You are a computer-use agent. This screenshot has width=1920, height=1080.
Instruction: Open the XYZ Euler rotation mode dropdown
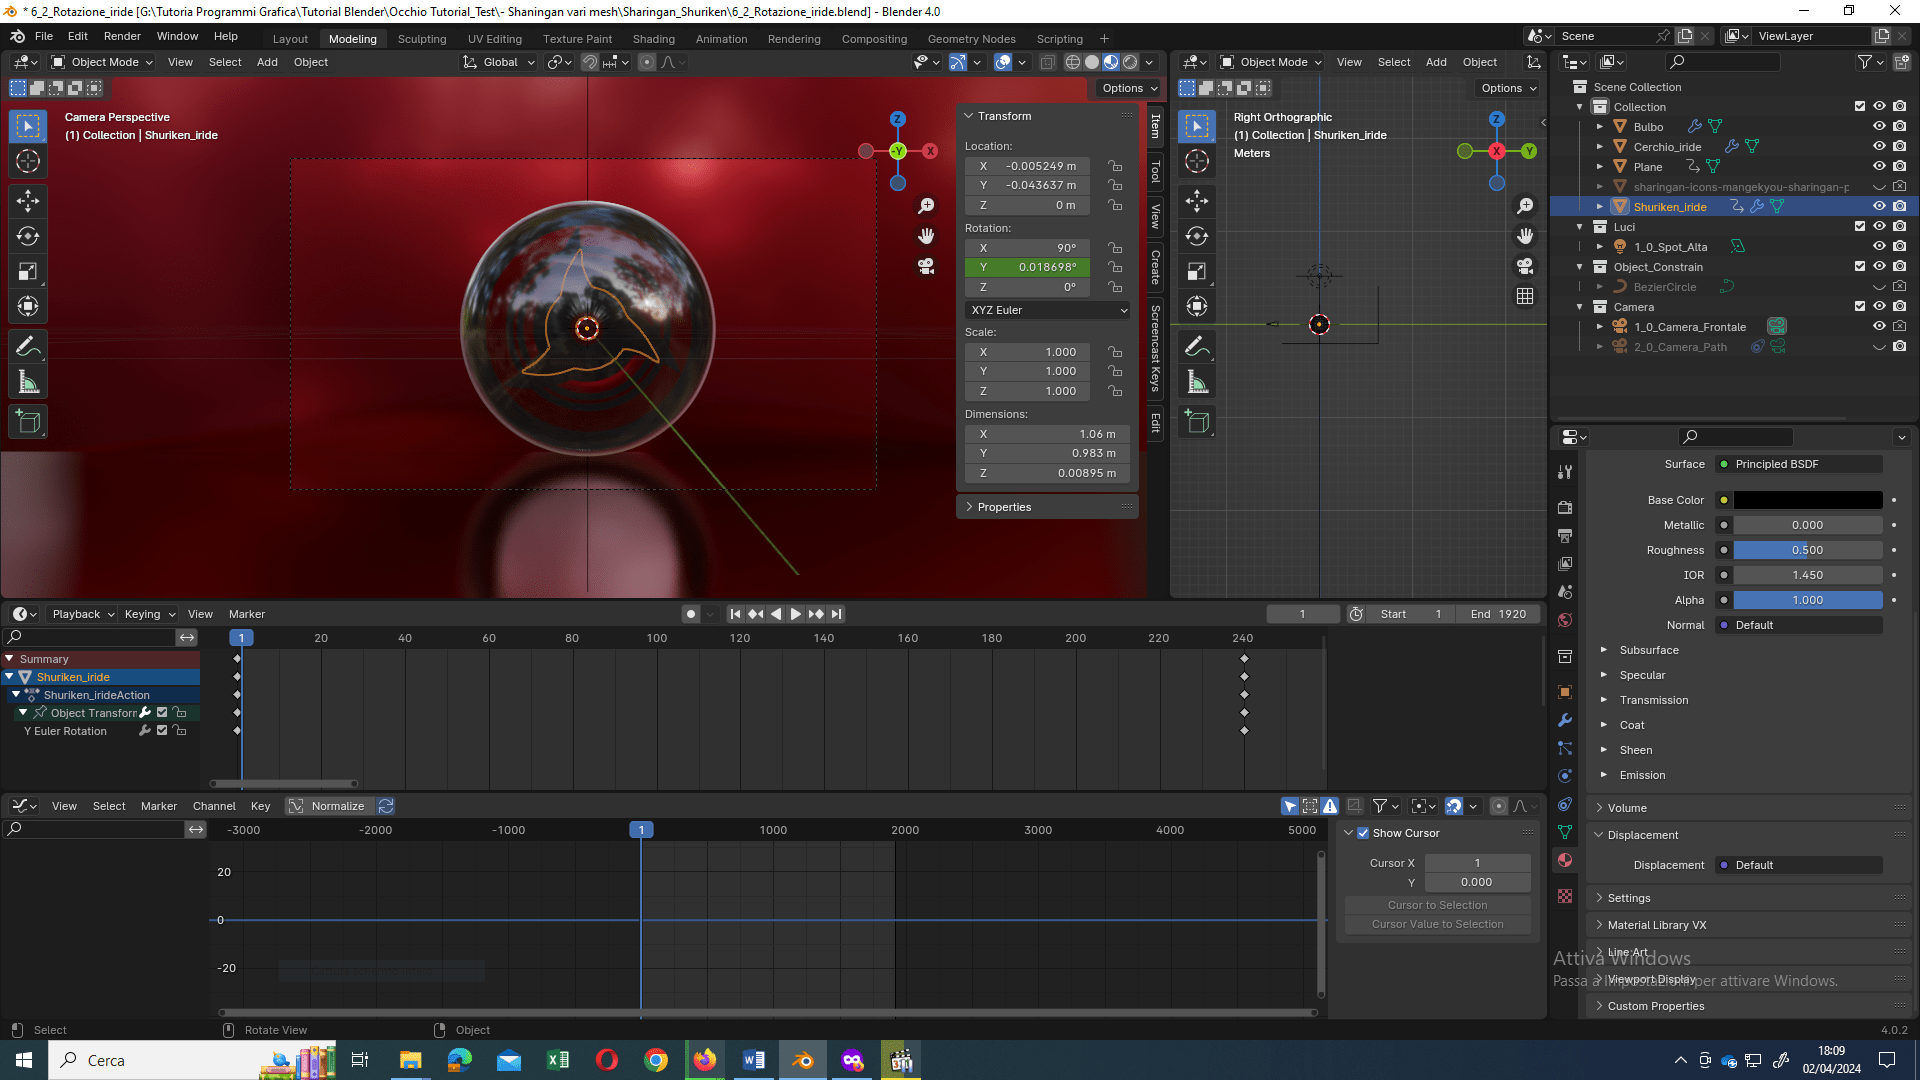click(x=1048, y=310)
